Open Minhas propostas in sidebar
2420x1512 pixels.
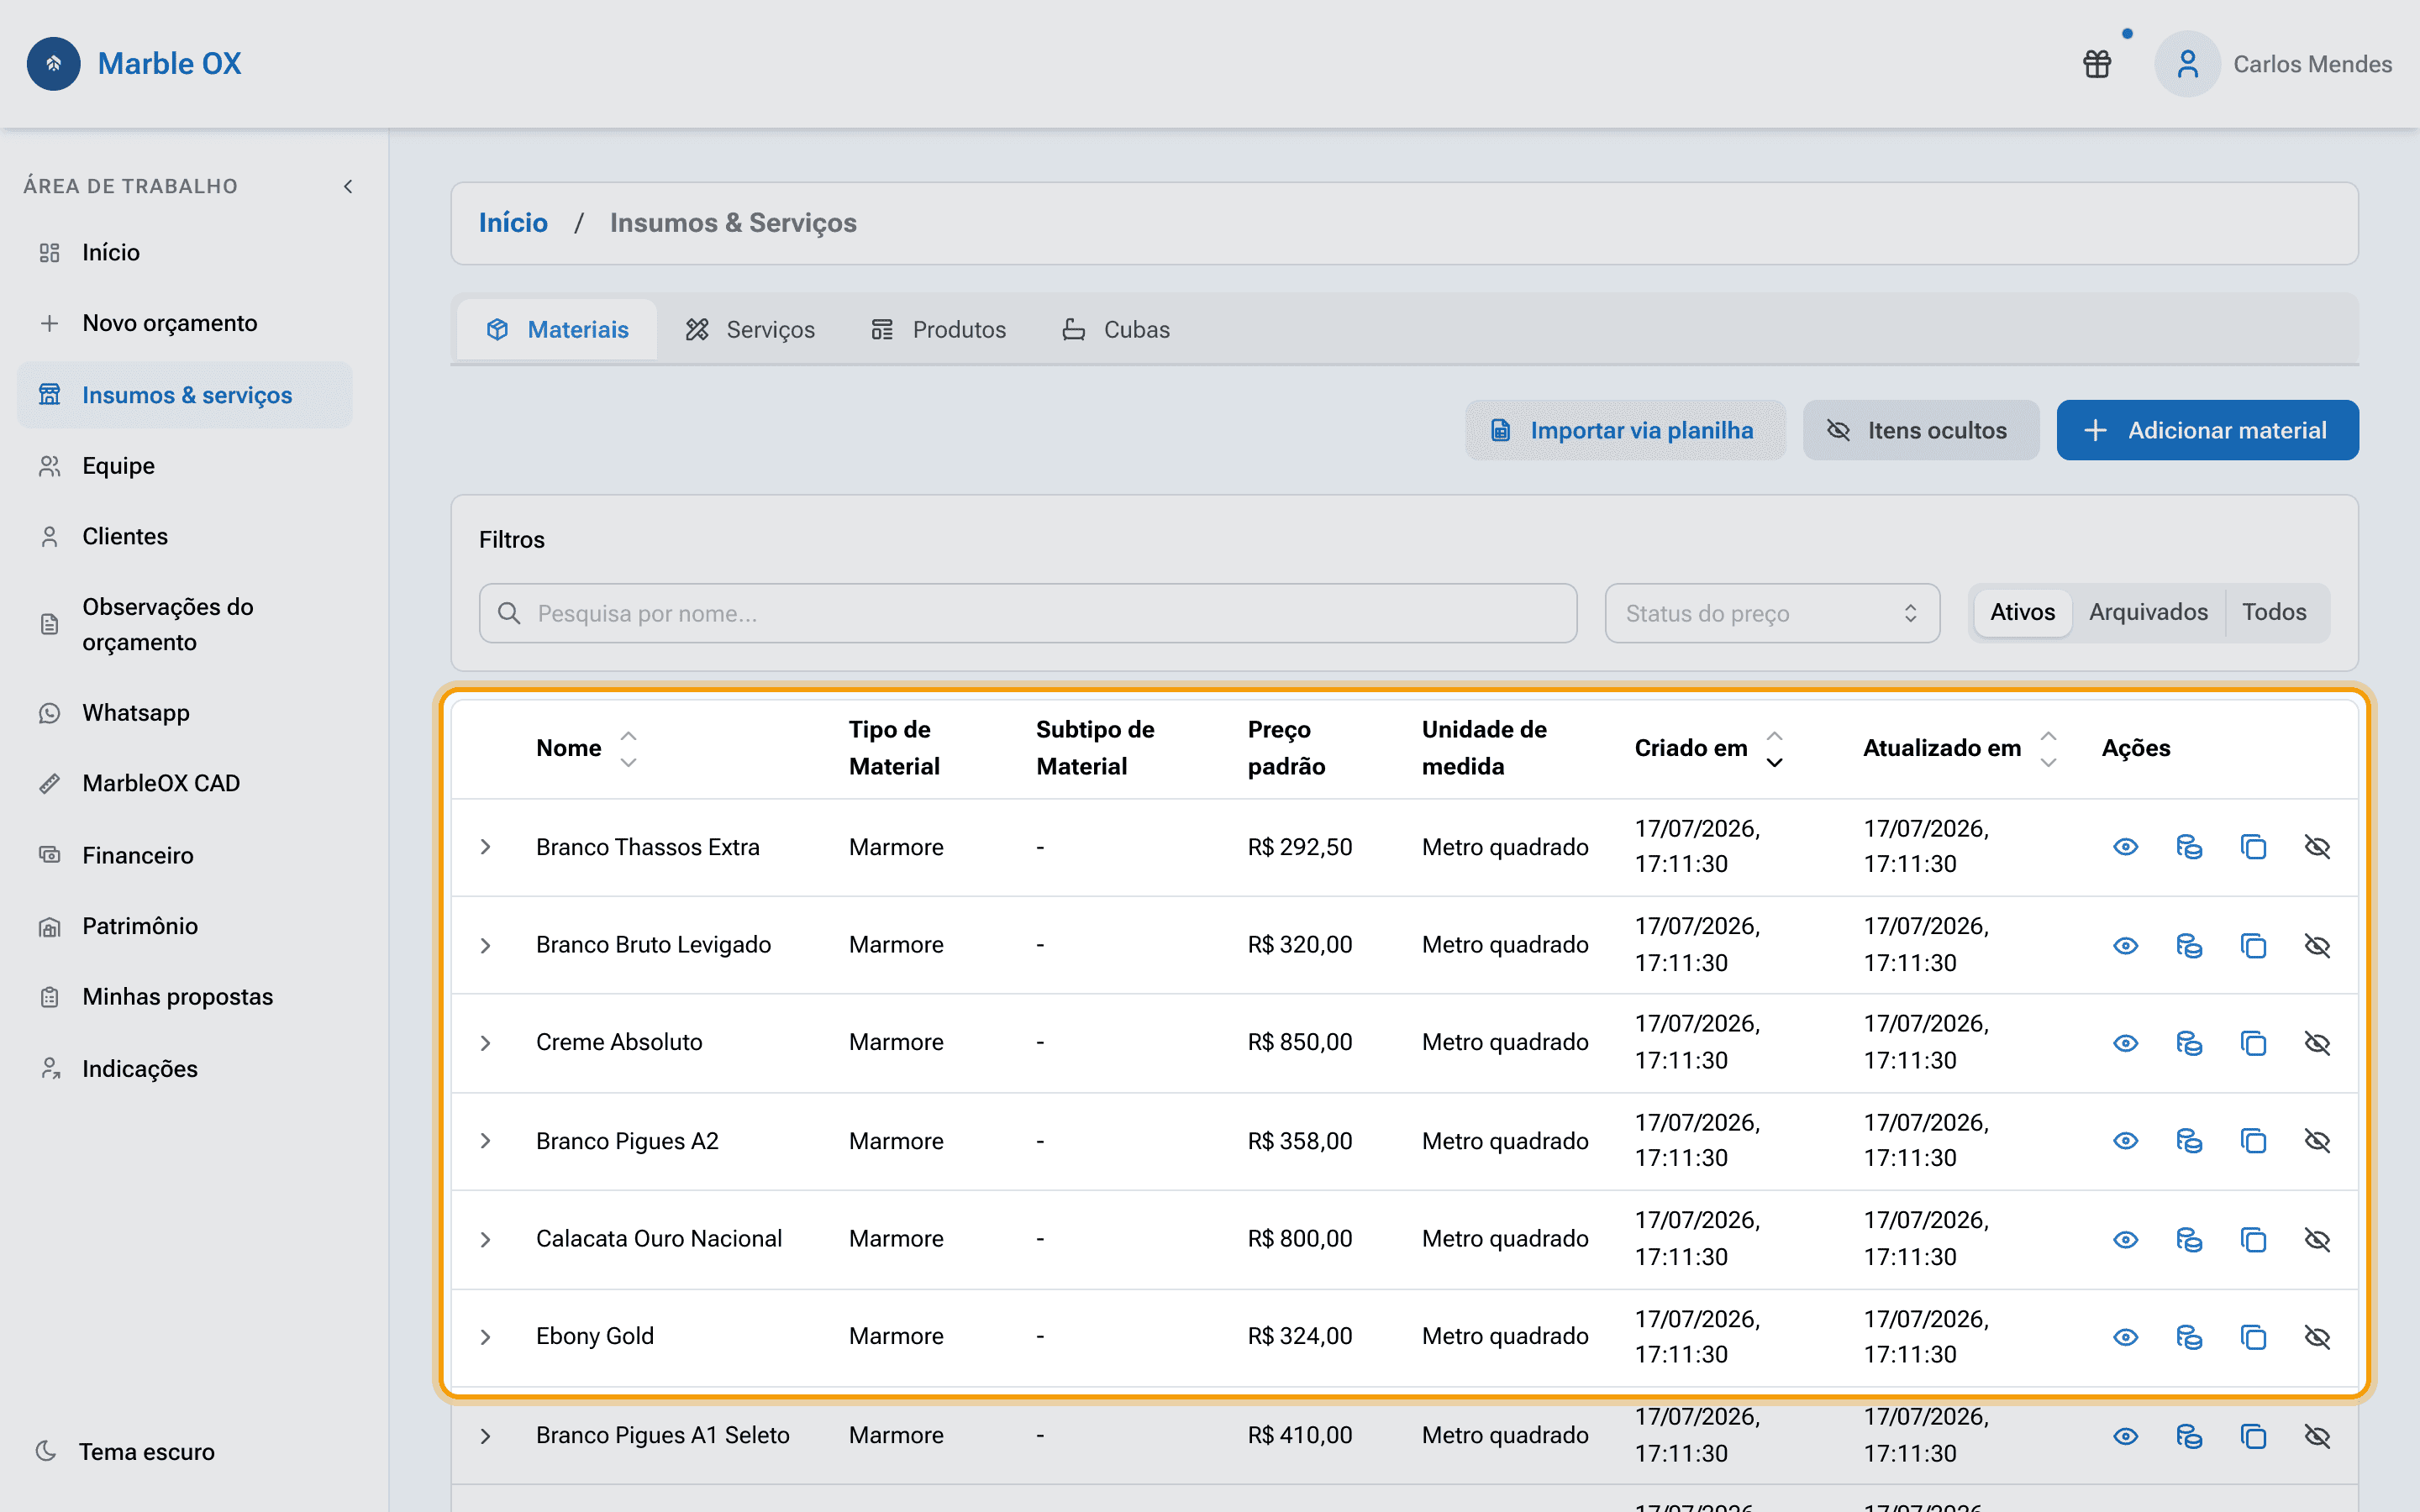coord(185,997)
